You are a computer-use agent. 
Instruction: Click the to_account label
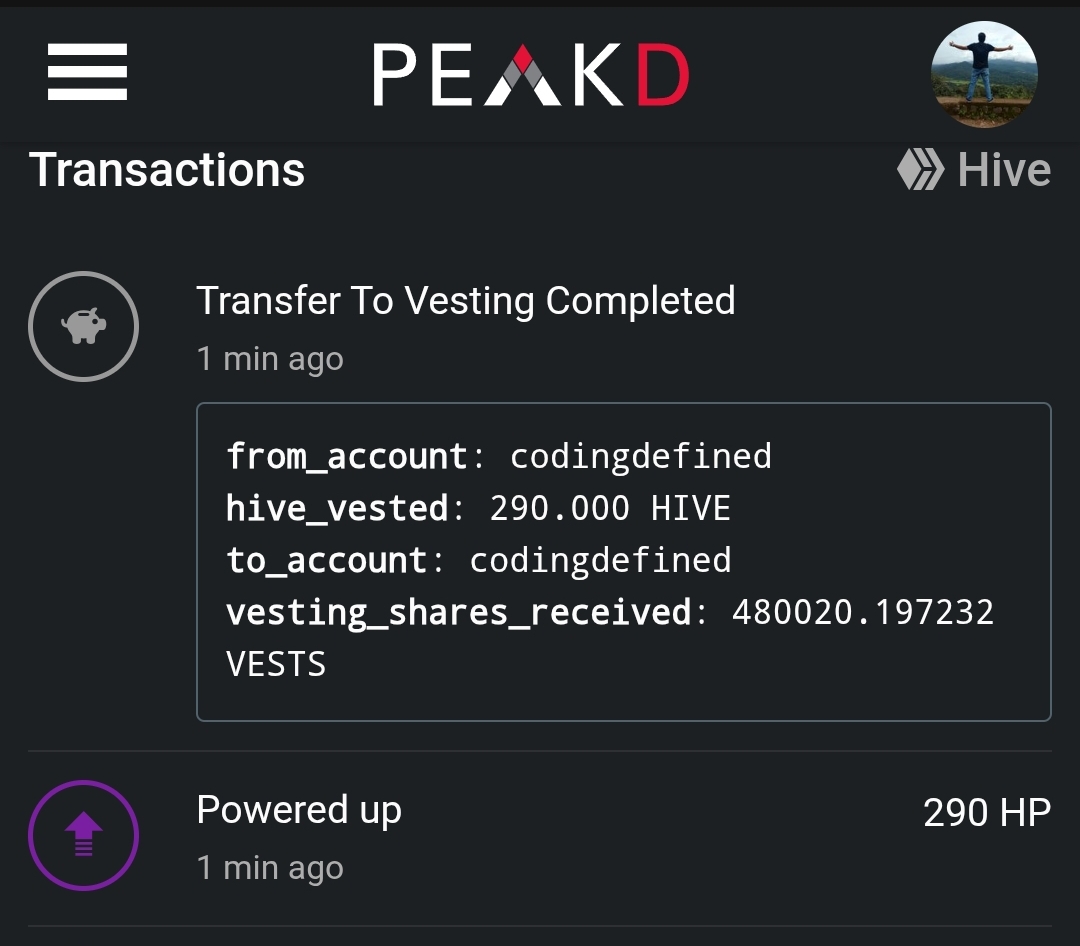326,560
